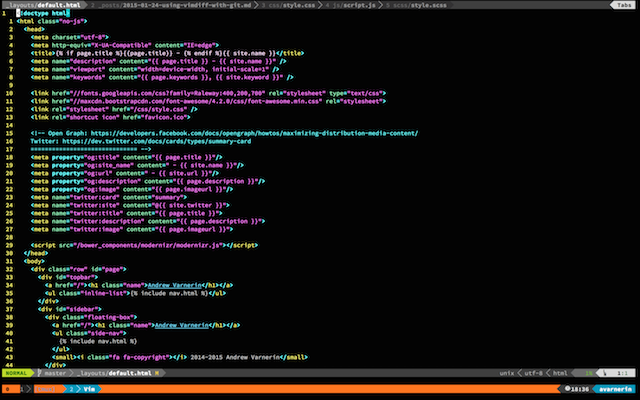
Task: Click the /css/style.css stylesheet link line
Action: 114,109
